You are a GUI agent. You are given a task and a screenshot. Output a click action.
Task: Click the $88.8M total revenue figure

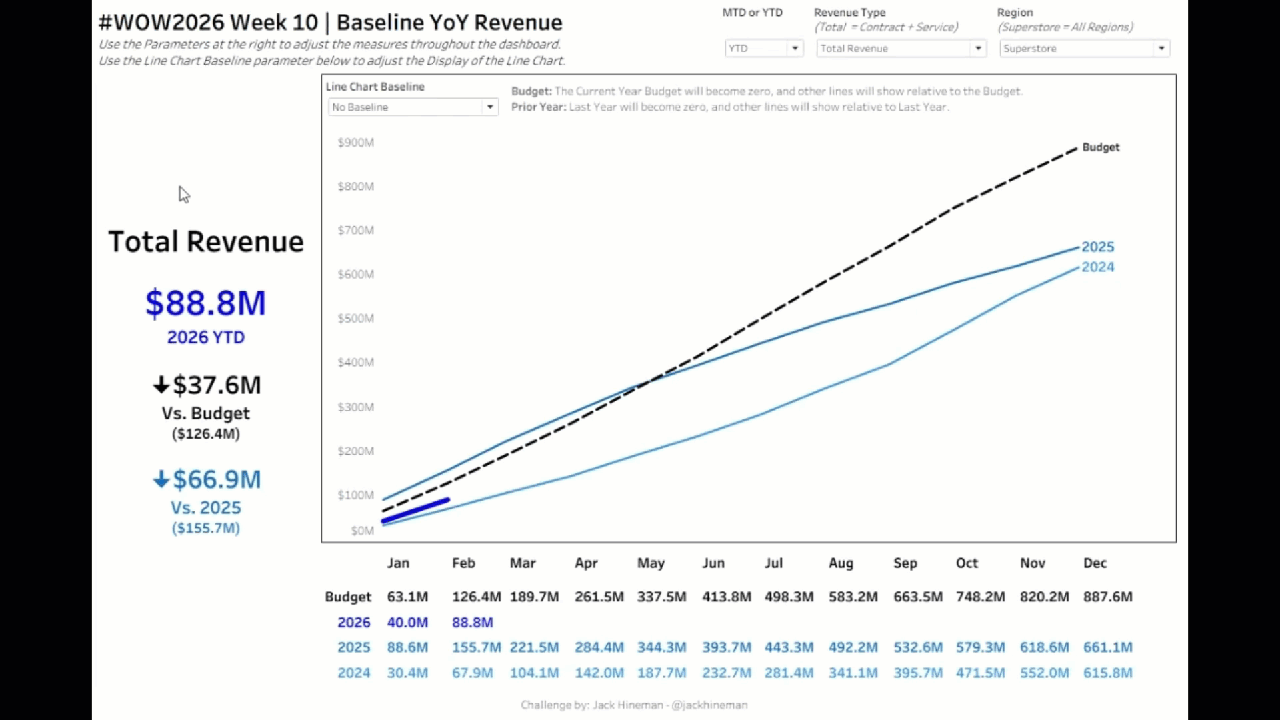[x=205, y=303]
